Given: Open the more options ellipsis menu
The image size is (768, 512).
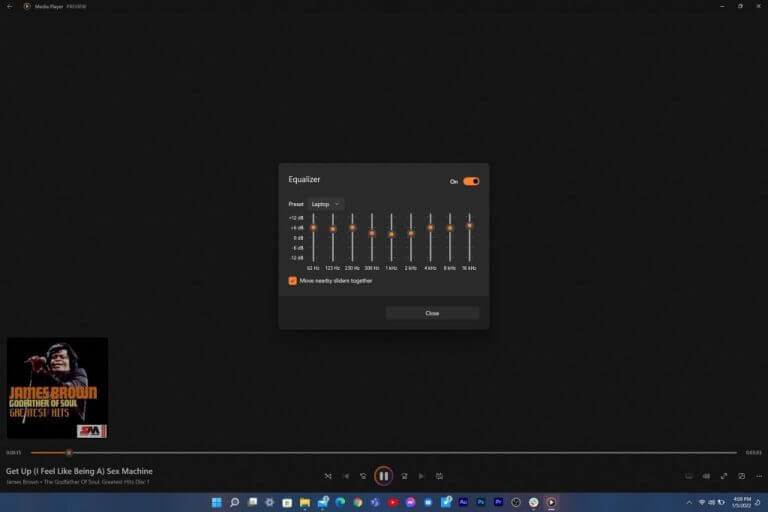Looking at the screenshot, I should (759, 476).
